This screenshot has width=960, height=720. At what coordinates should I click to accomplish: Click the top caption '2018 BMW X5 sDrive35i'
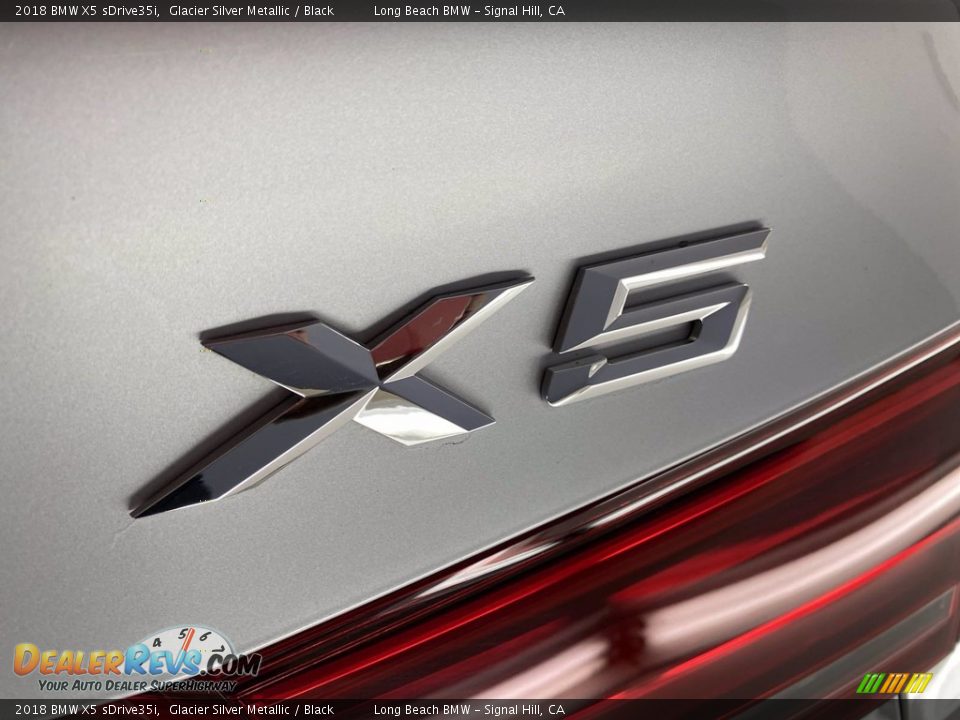click(87, 10)
